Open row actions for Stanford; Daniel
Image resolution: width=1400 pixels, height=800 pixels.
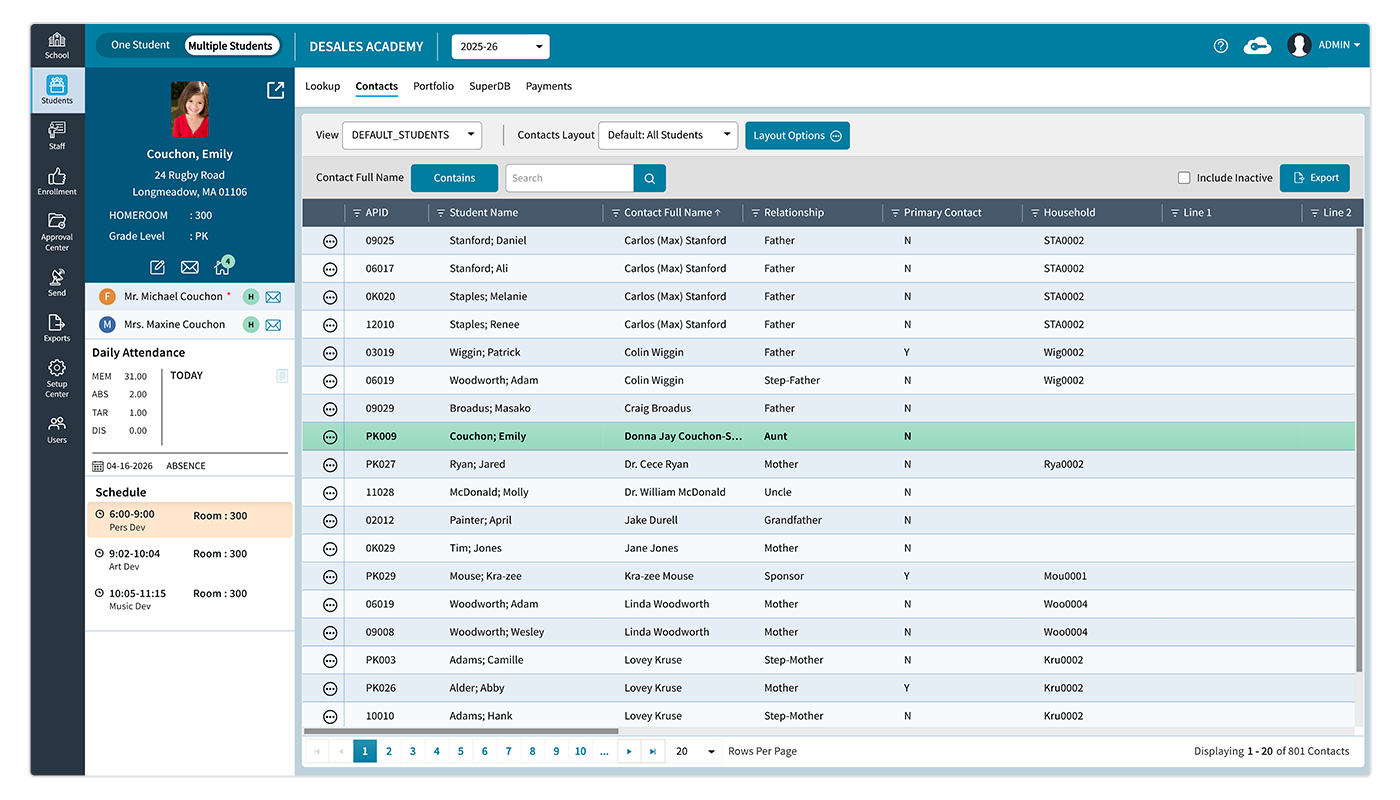pyautogui.click(x=330, y=241)
